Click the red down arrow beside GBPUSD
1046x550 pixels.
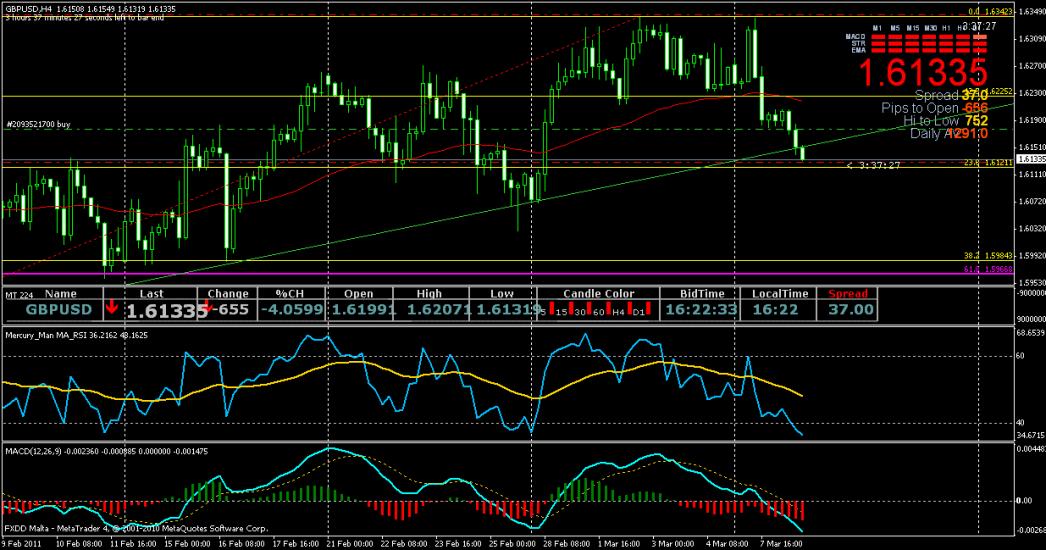click(x=112, y=308)
